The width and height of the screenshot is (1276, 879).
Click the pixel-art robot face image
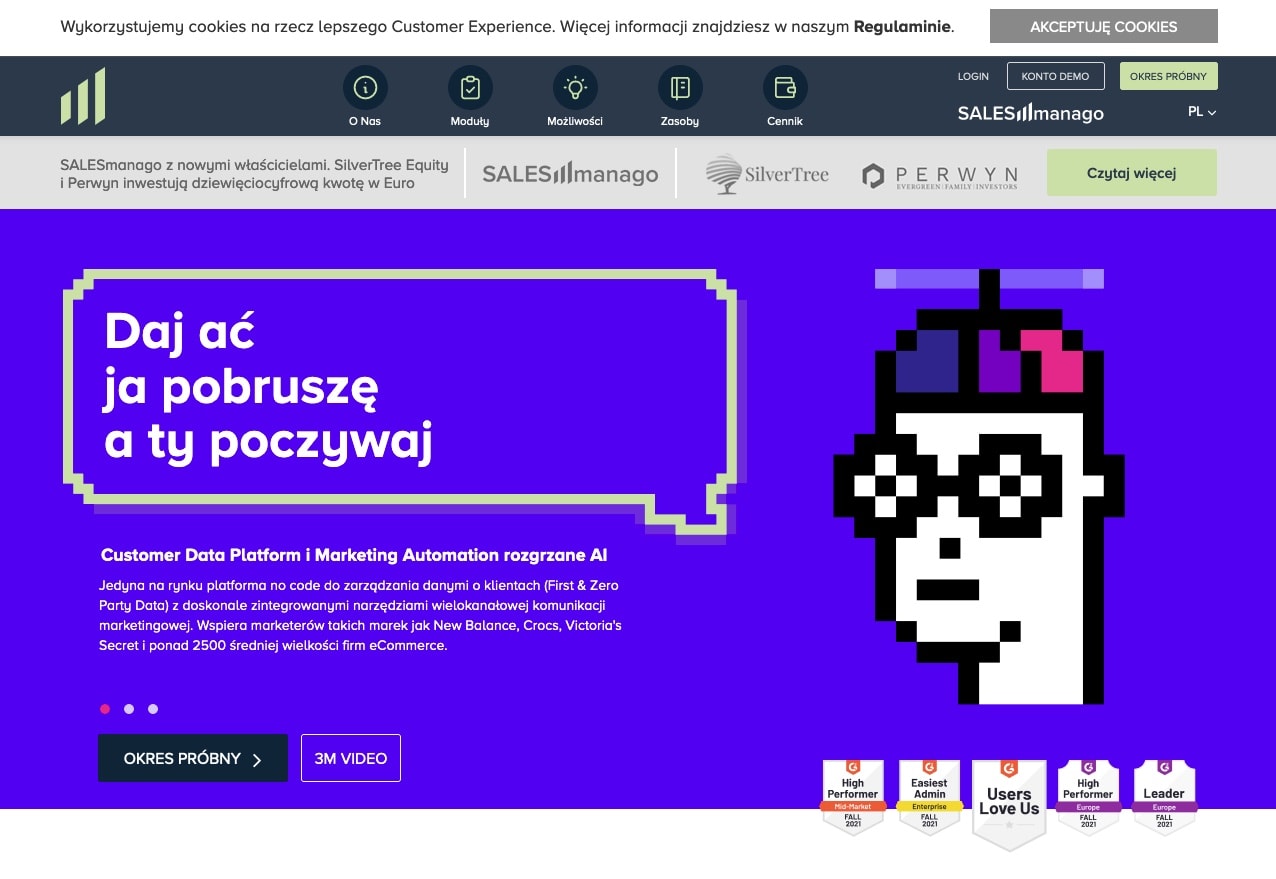pos(980,487)
